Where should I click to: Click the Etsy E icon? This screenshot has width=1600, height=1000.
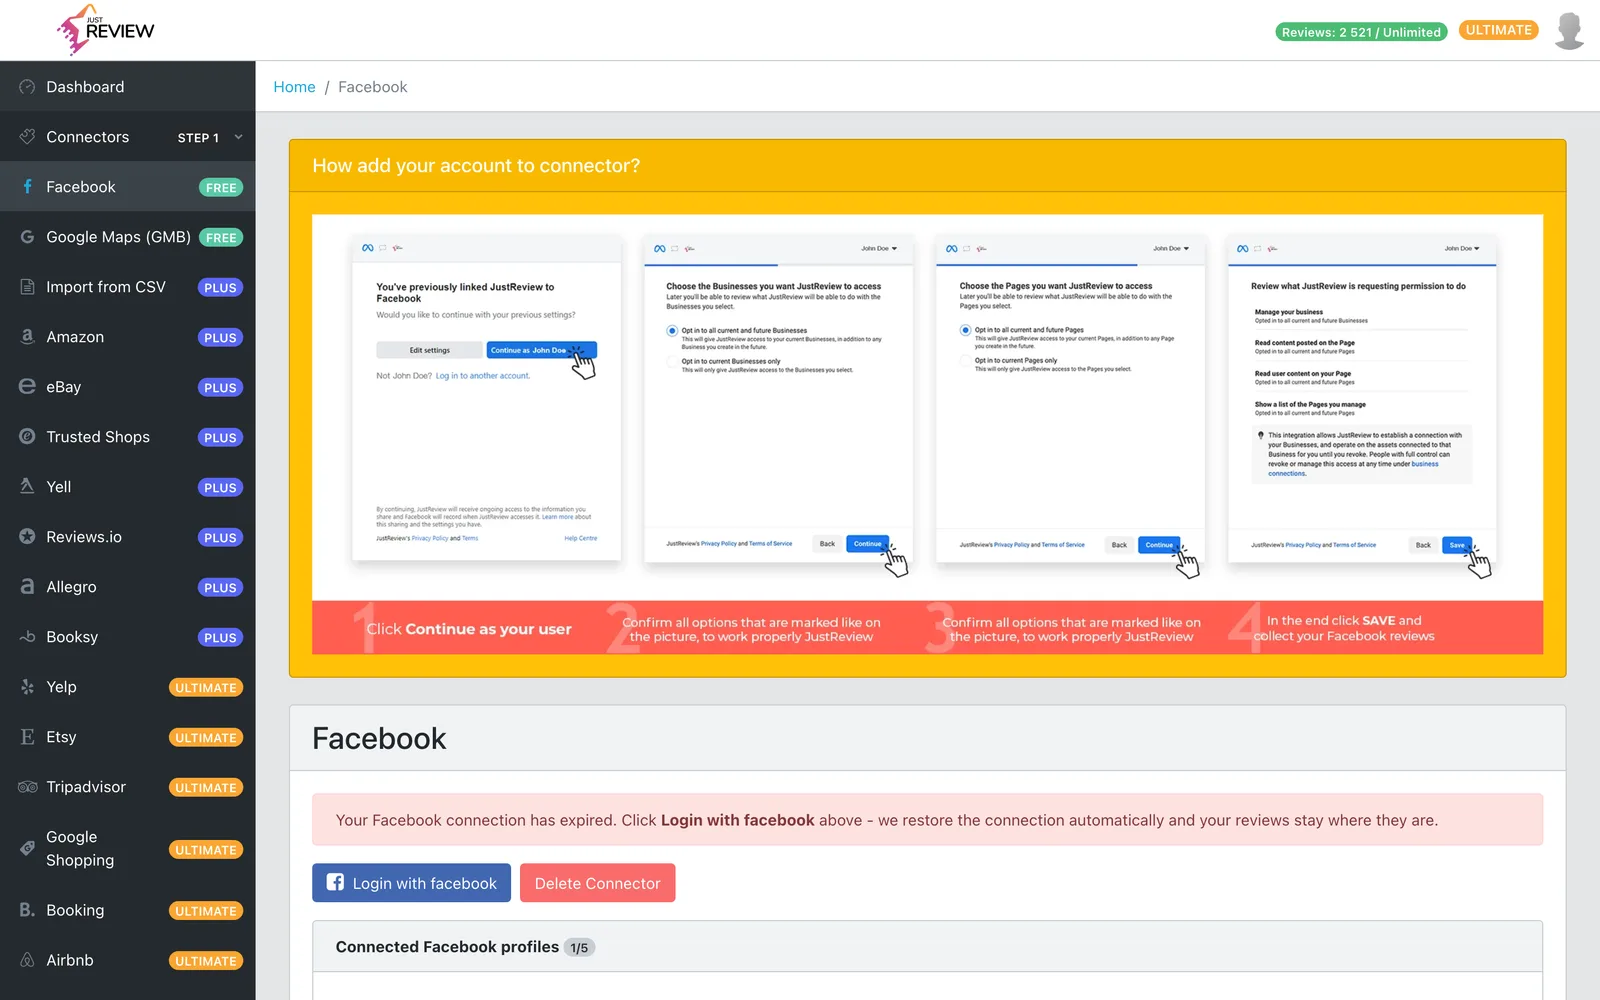tap(27, 737)
